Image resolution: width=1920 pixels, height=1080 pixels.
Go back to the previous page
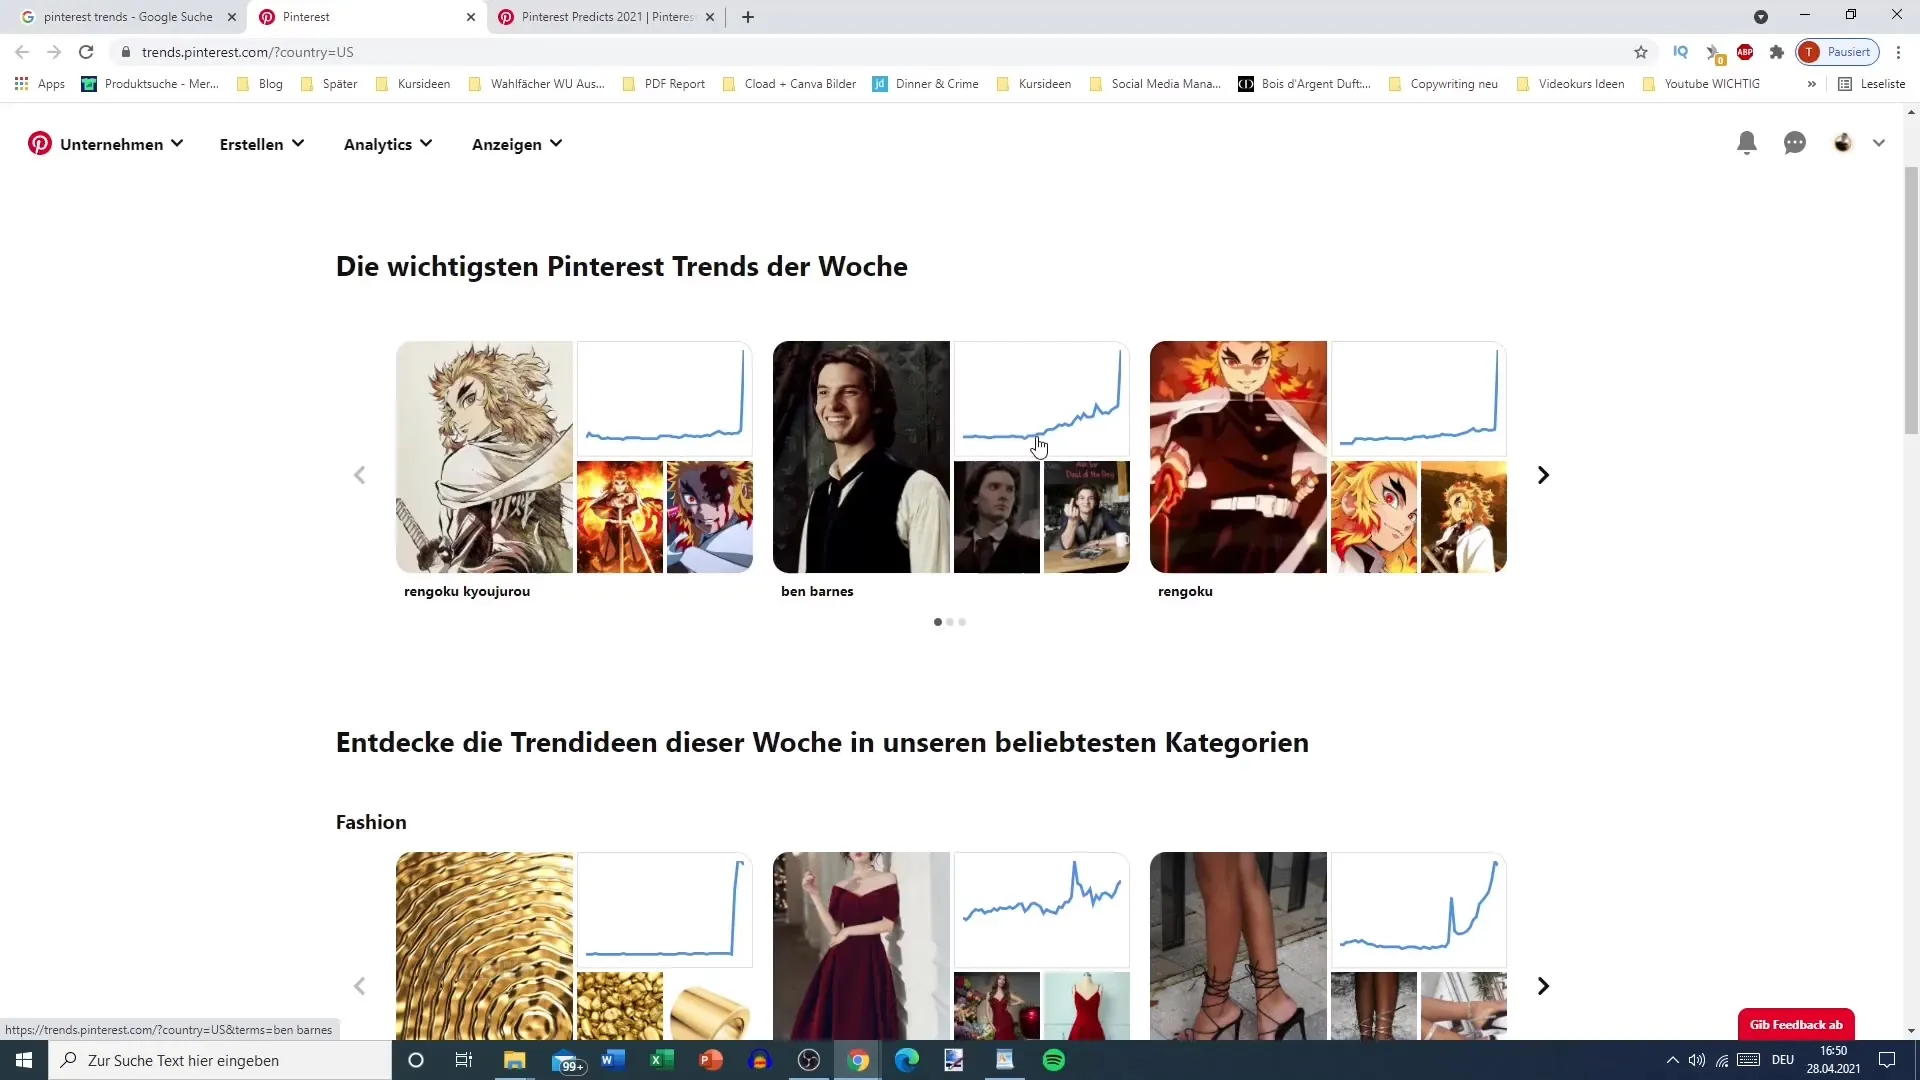tap(22, 52)
